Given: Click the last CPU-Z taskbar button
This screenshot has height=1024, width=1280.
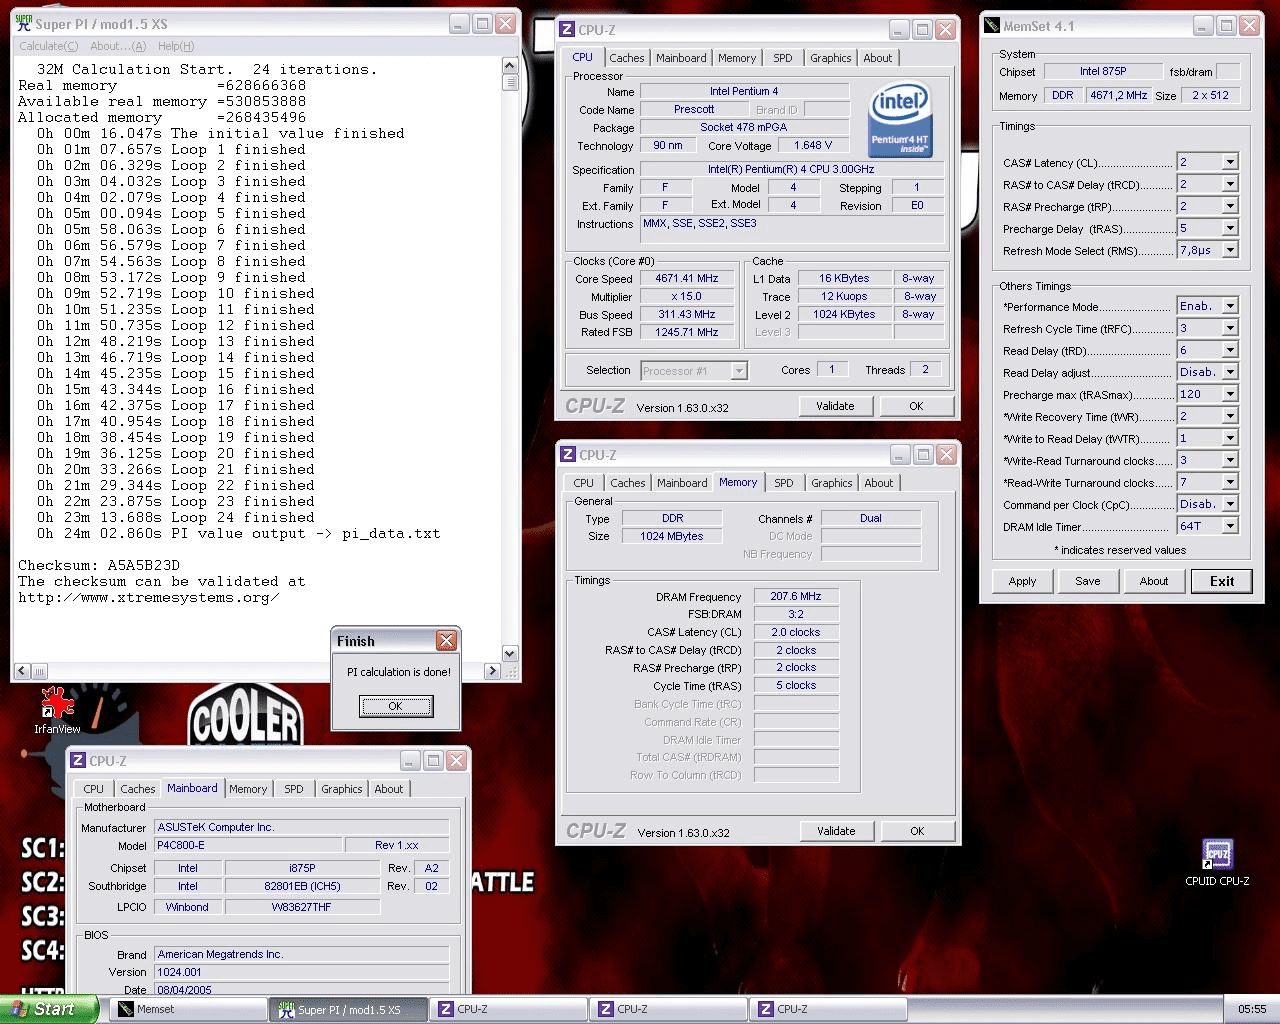Looking at the screenshot, I should pos(827,1009).
